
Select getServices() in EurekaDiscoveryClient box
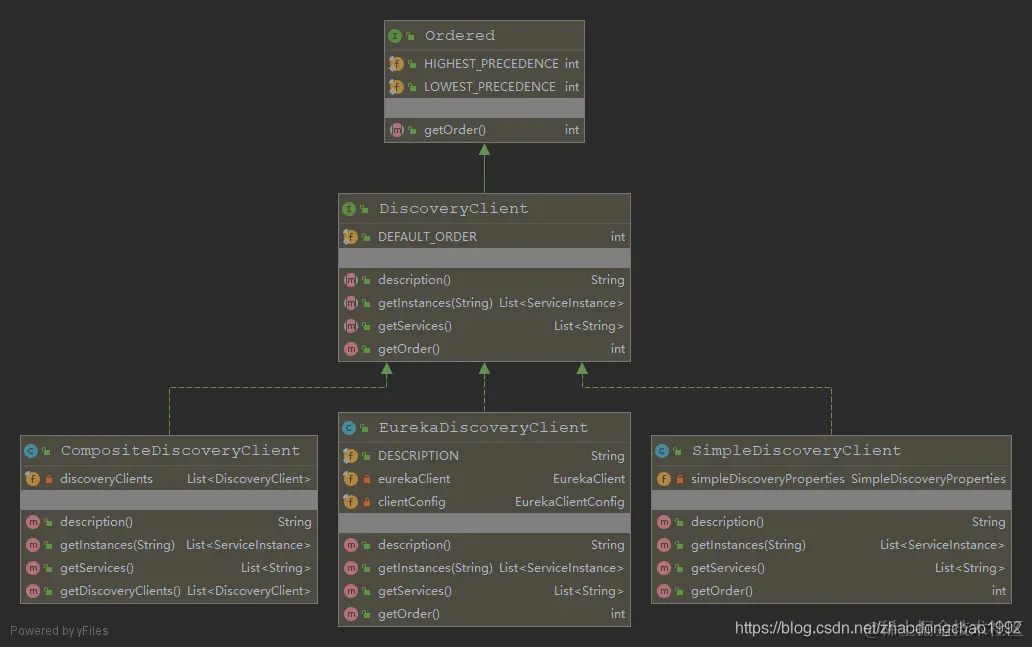click(415, 591)
